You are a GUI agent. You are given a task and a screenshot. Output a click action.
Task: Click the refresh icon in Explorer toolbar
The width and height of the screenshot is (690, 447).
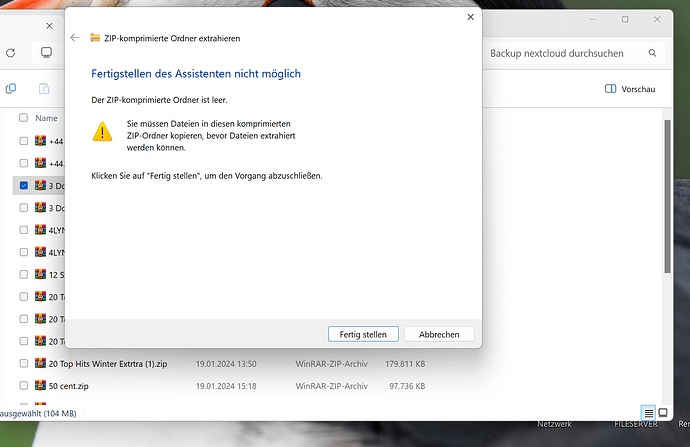pos(11,53)
